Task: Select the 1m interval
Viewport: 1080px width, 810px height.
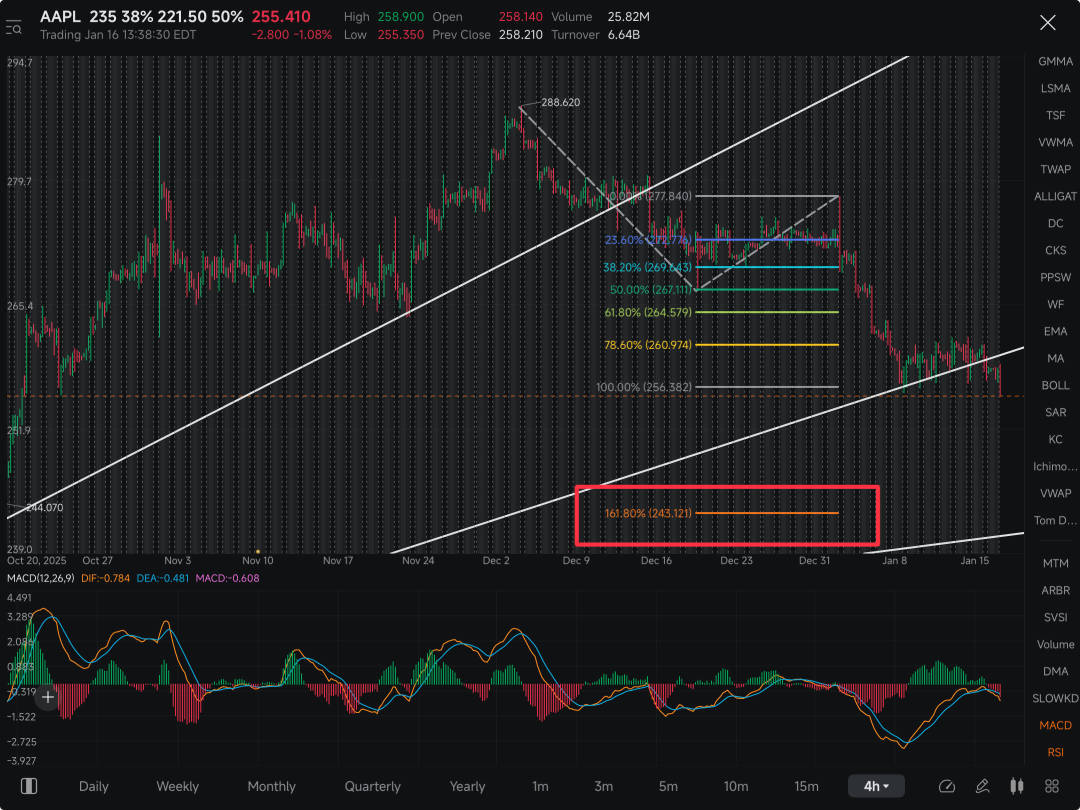Action: tap(540, 786)
